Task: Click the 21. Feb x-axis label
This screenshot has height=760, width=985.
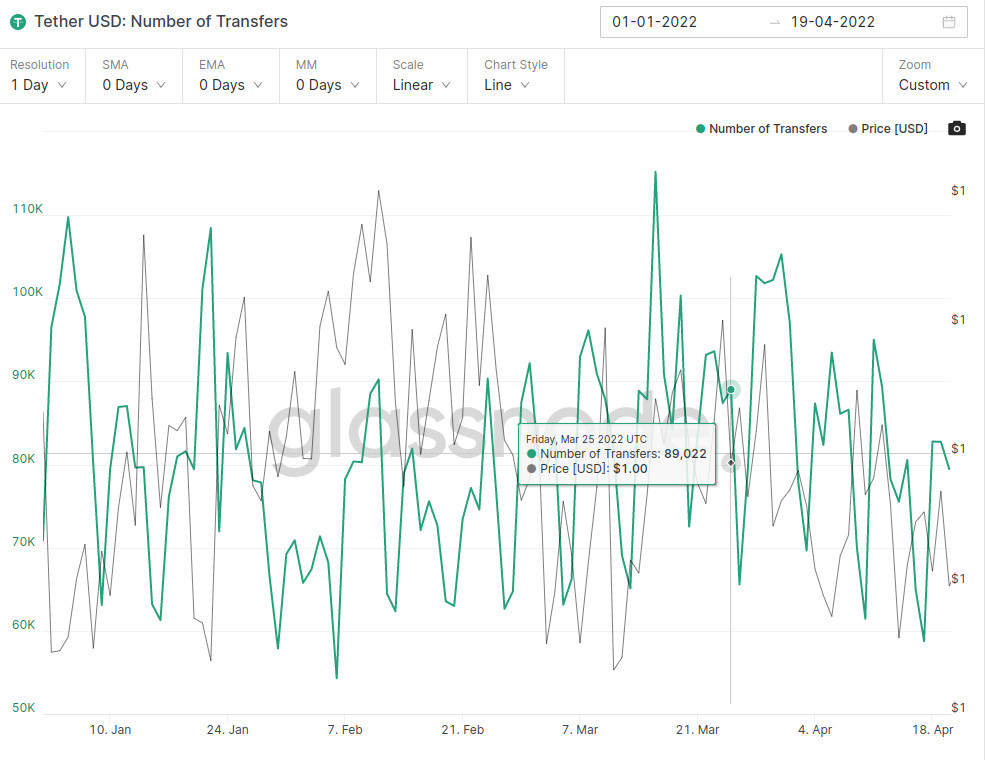Action: (462, 730)
